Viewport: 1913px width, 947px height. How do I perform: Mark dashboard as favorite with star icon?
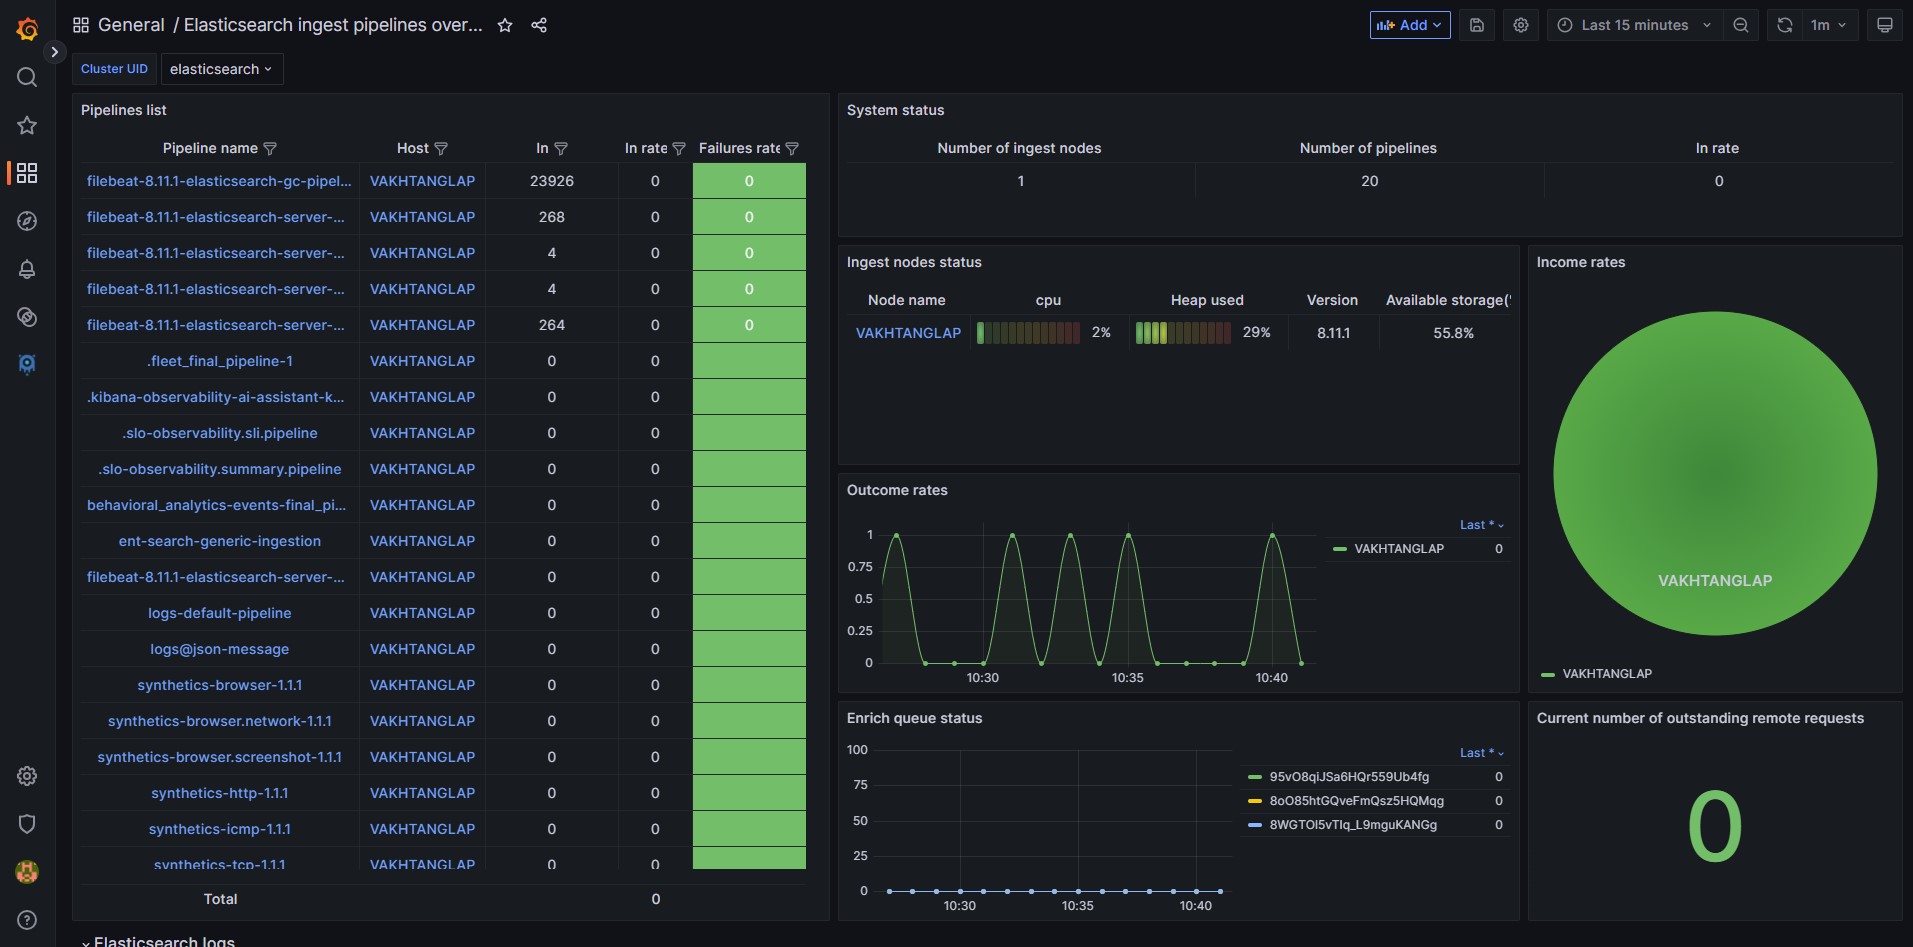(505, 25)
